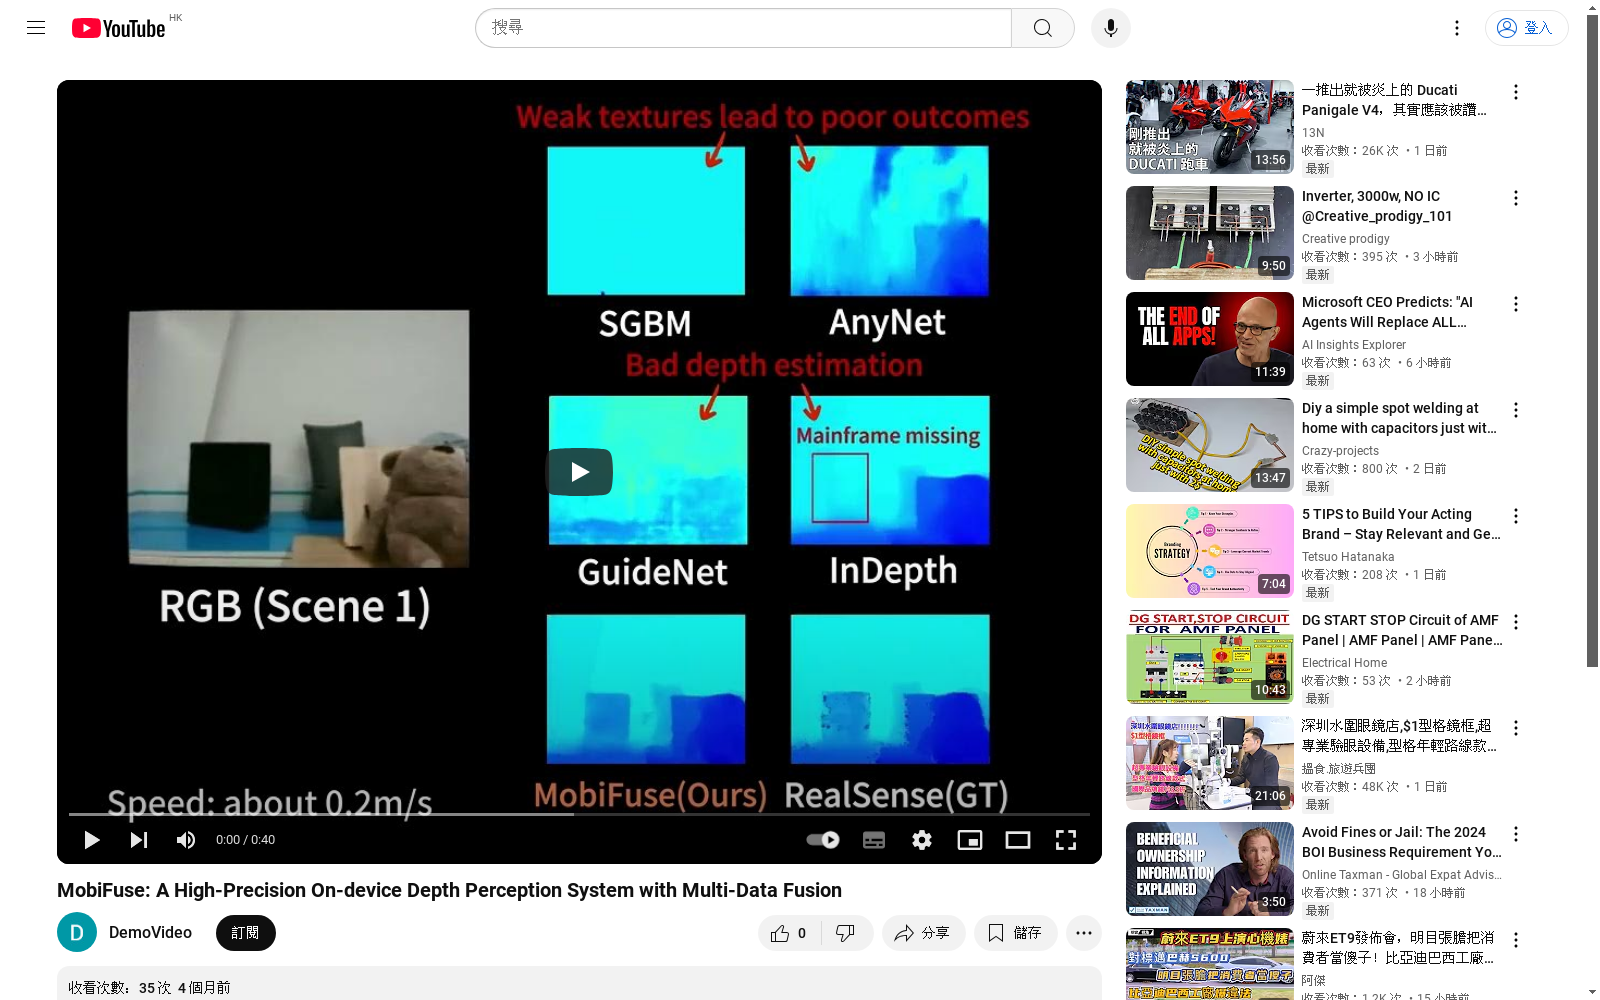Click the page vertical scrollbar
This screenshot has height=1000, width=1600.
(x=1592, y=340)
